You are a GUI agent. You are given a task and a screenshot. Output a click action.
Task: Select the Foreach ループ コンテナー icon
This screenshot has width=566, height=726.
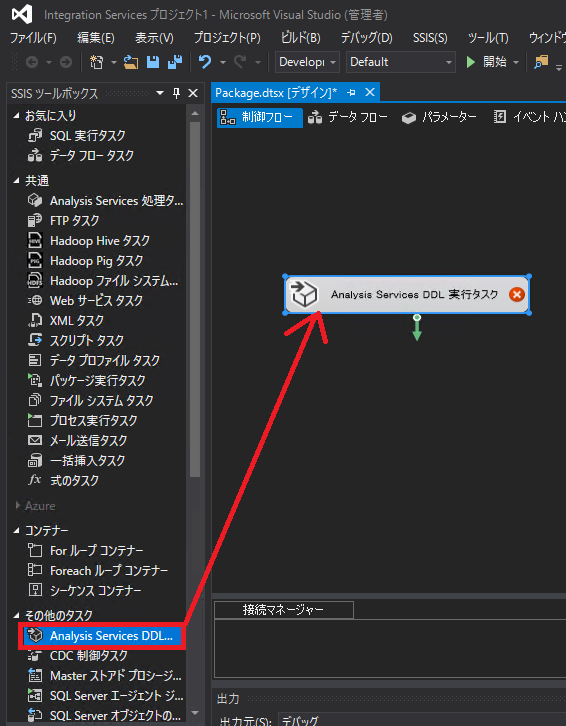(35, 570)
